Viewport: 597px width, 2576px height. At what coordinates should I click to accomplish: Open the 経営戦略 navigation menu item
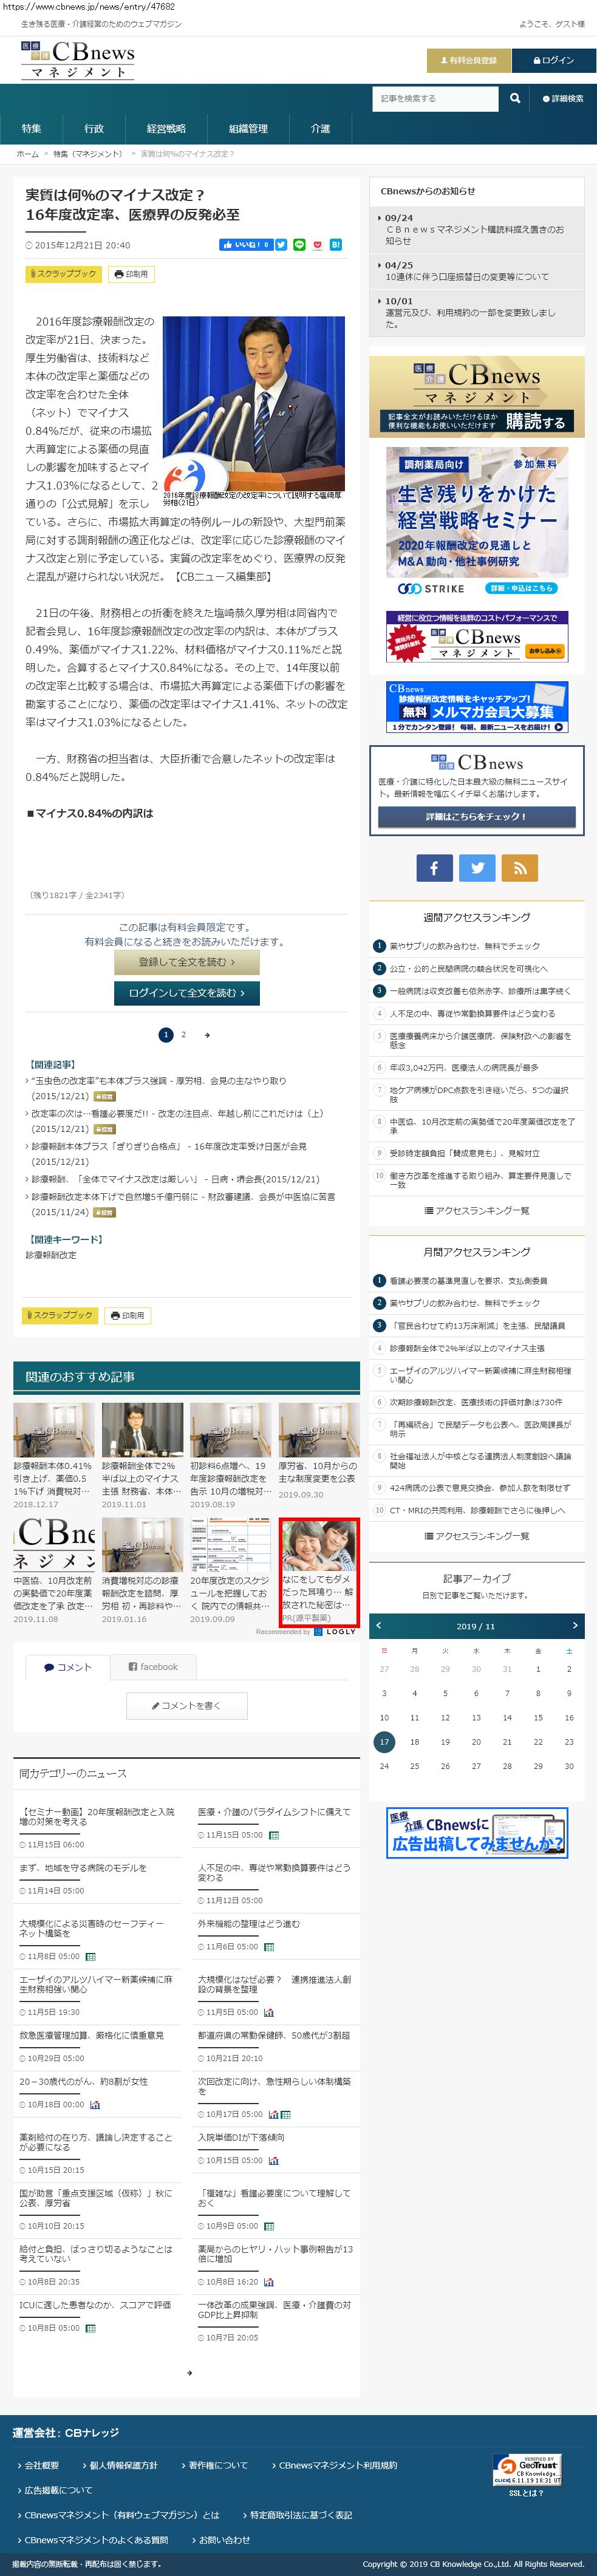pyautogui.click(x=166, y=129)
